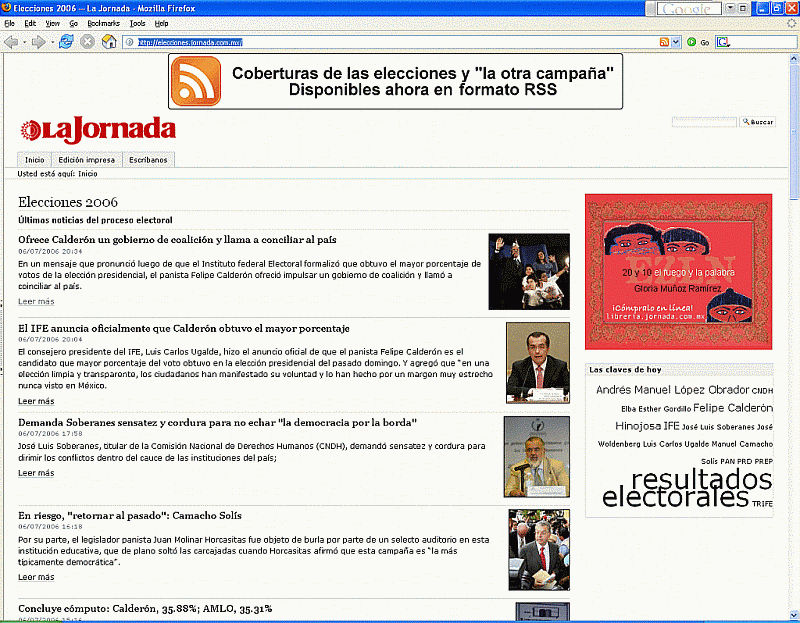Expand the address bar URL dropdown arrow
800x623 pixels.
[x=676, y=42]
